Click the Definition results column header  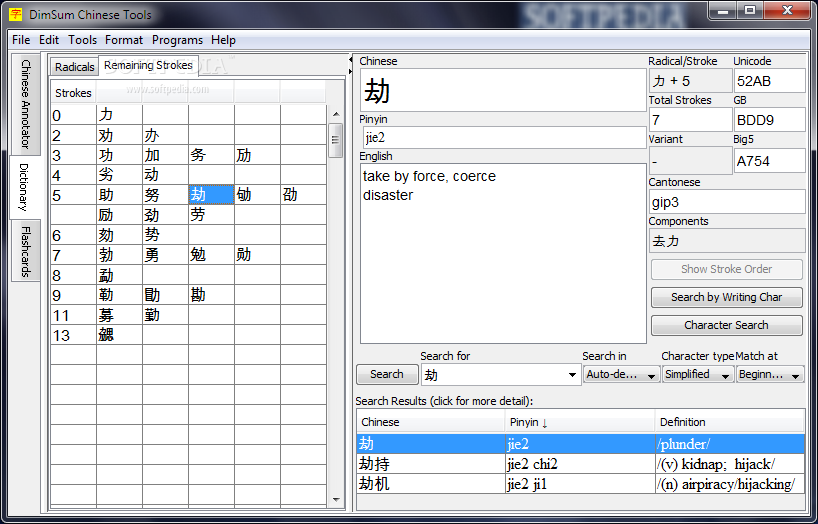coord(730,422)
